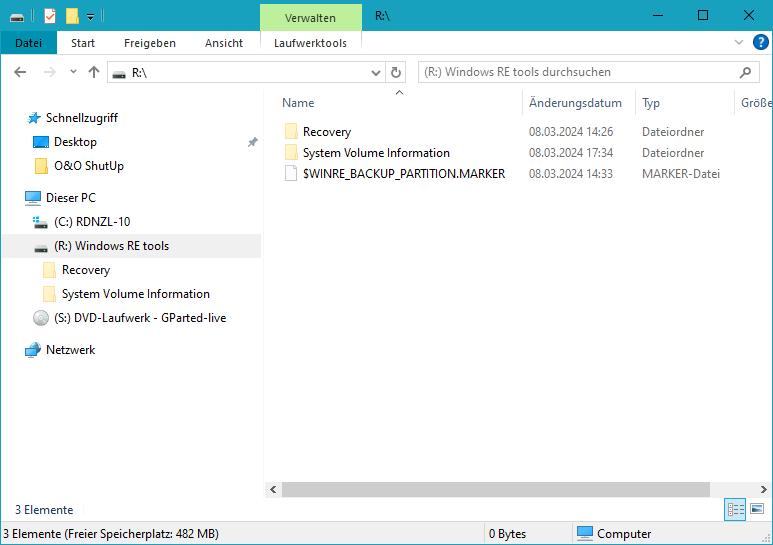Open the Customize Quick Access Toolbar dropdown

point(90,17)
